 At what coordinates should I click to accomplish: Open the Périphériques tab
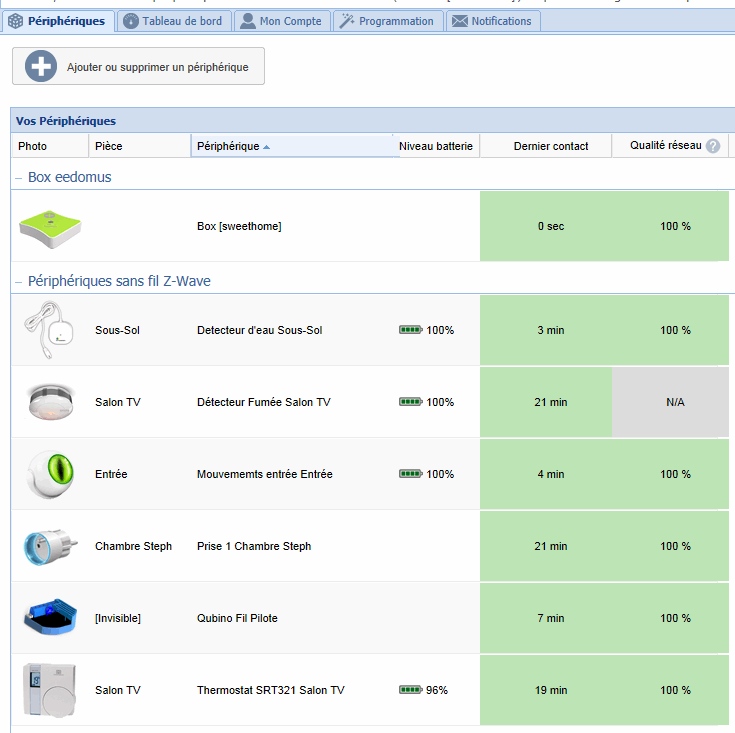58,21
